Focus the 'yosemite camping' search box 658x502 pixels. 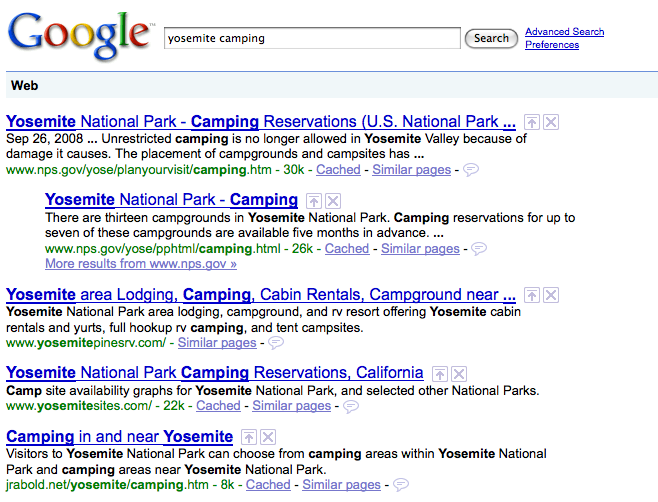pyautogui.click(x=312, y=38)
